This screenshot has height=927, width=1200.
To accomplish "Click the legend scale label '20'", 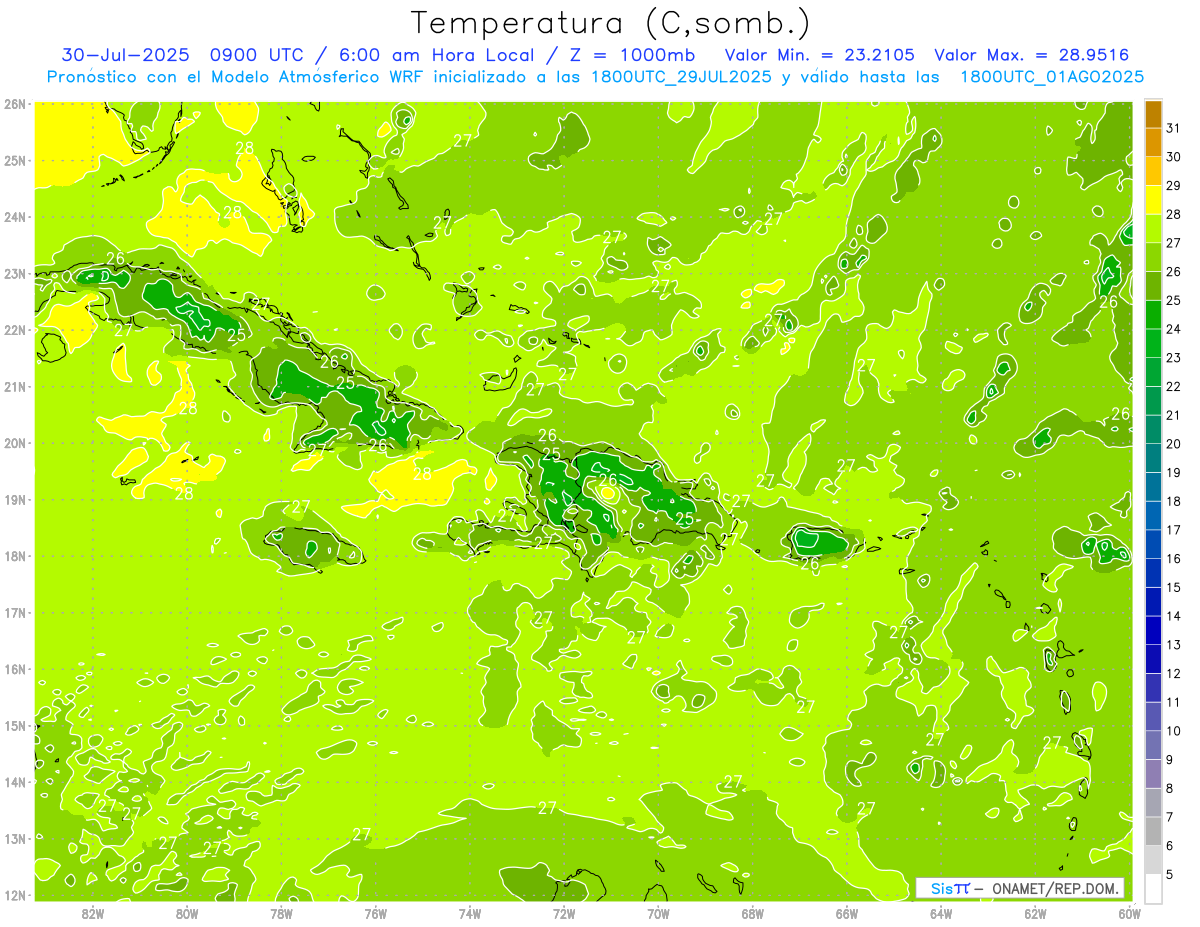I will tap(1173, 444).
